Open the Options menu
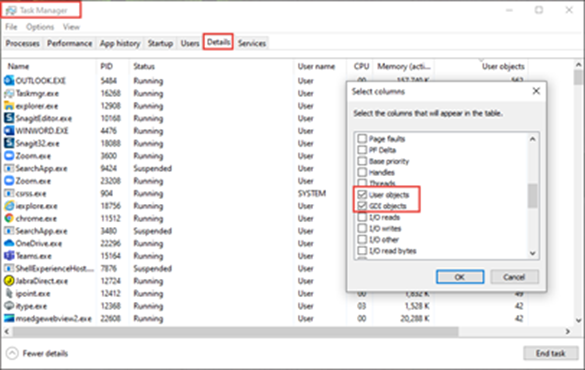The image size is (585, 370). (x=40, y=27)
